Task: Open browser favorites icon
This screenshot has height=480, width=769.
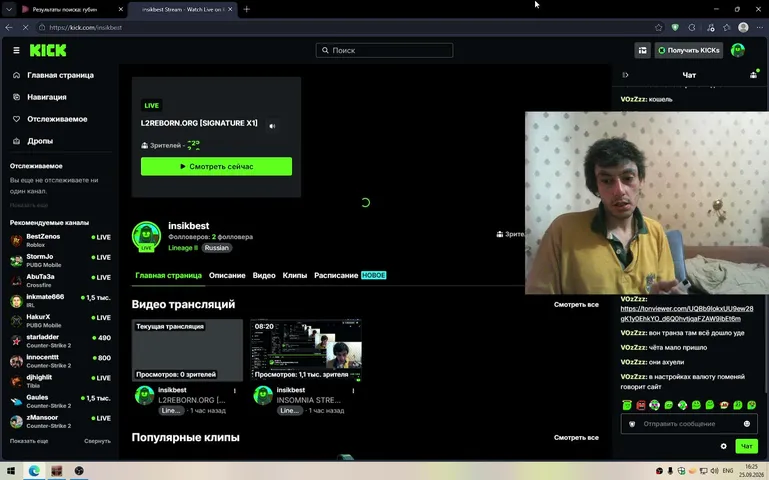Action: point(727,27)
